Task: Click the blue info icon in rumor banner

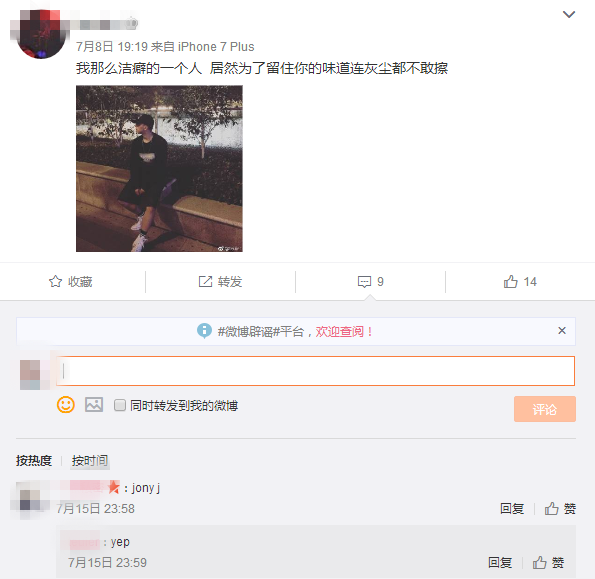Action: coord(204,331)
